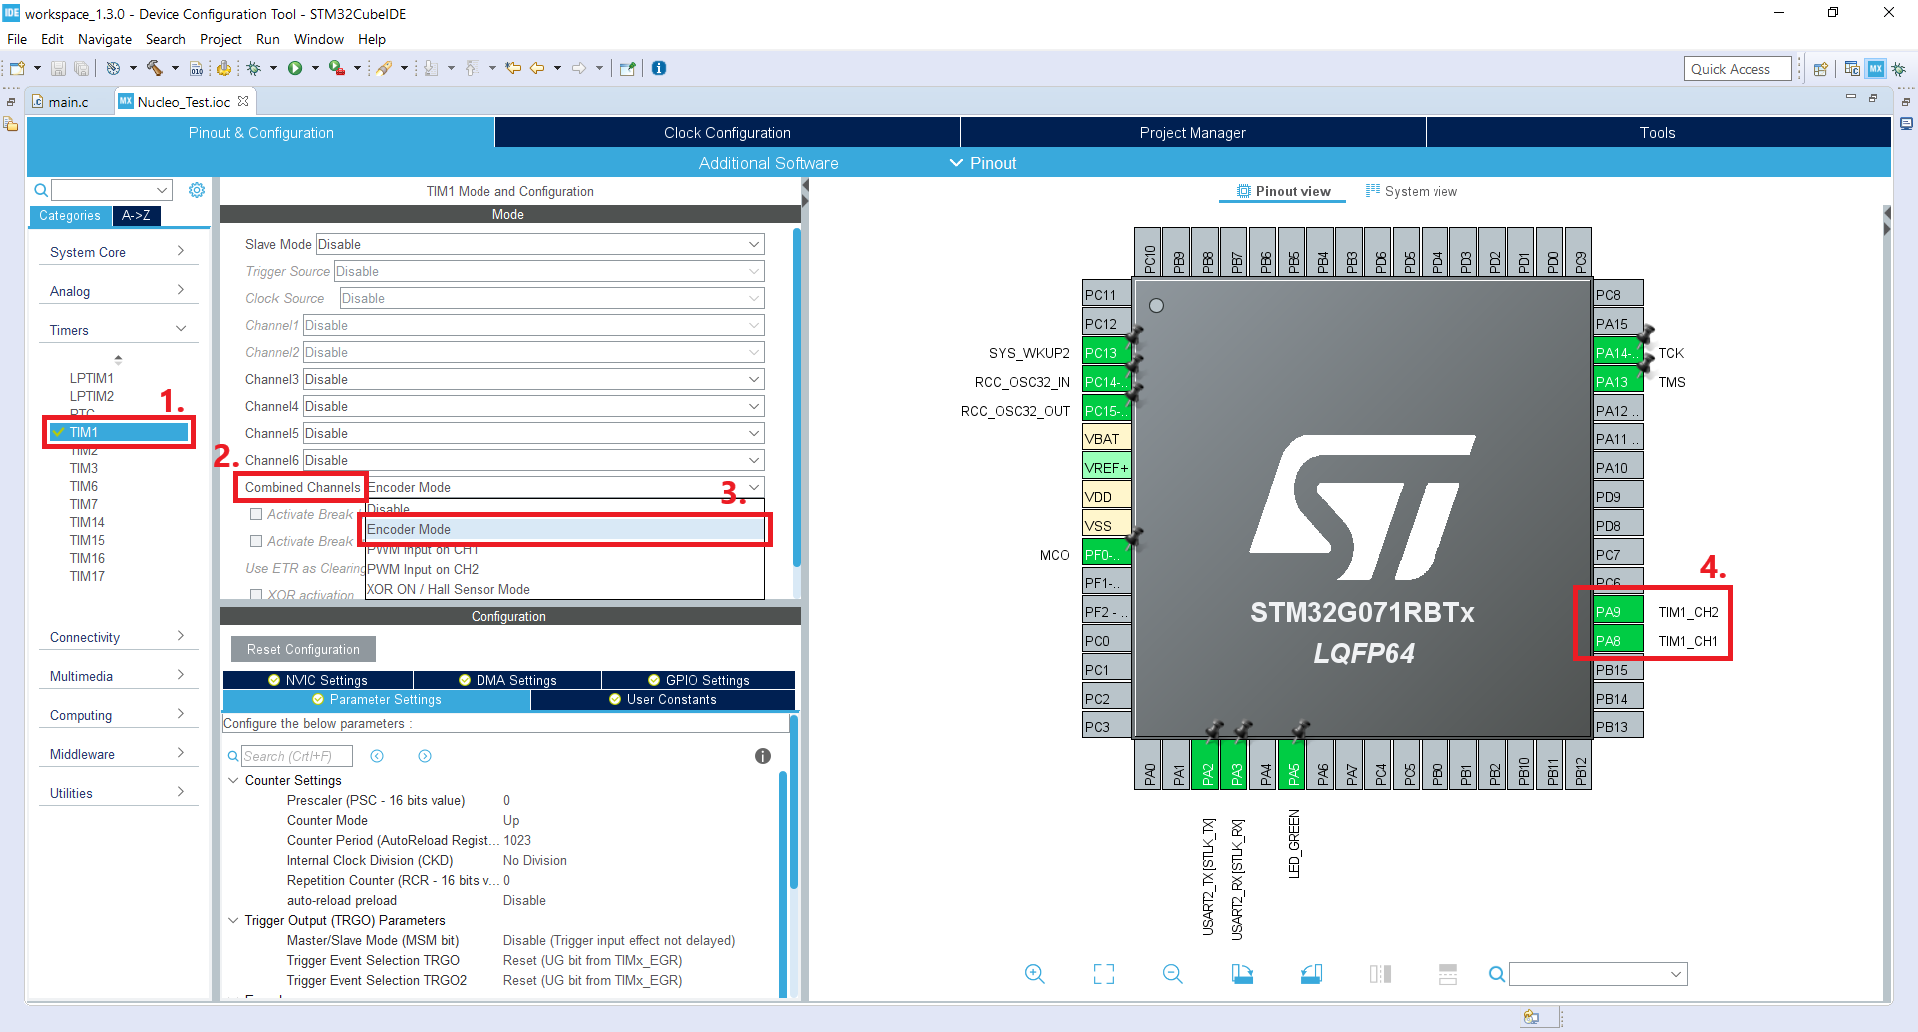Select Encoder Mode in dropdown list
This screenshot has height=1032, width=1918.
565,529
